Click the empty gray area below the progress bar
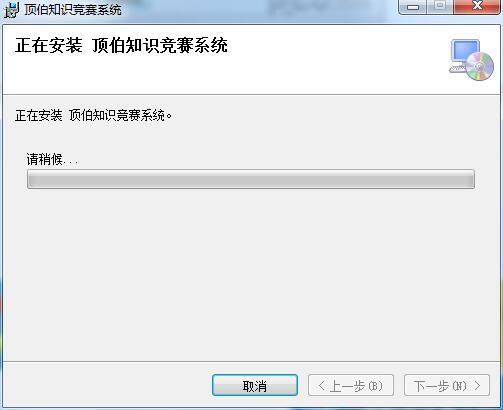 (251, 273)
